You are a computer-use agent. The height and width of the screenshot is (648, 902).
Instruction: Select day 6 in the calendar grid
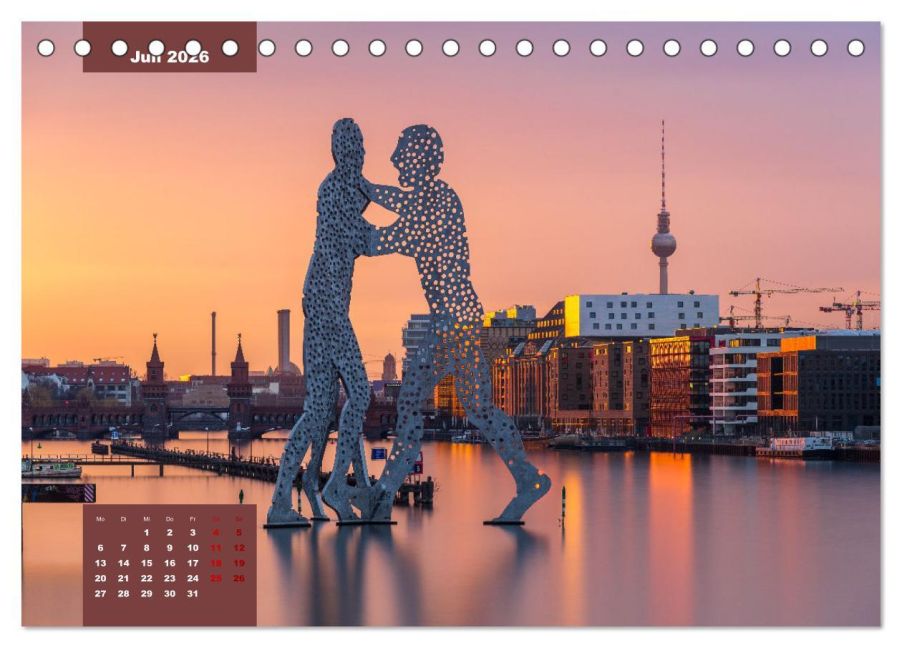(101, 548)
